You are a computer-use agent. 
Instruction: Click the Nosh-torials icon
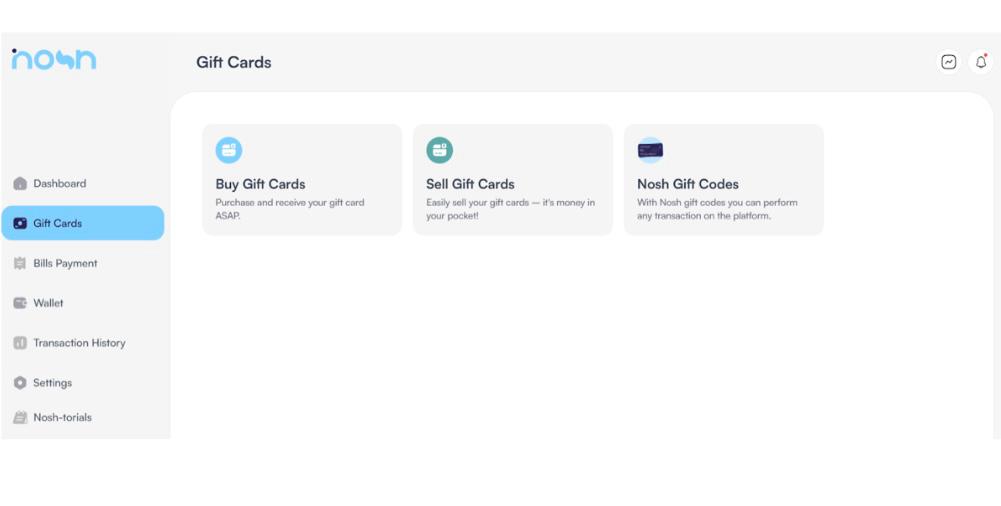pos(20,418)
